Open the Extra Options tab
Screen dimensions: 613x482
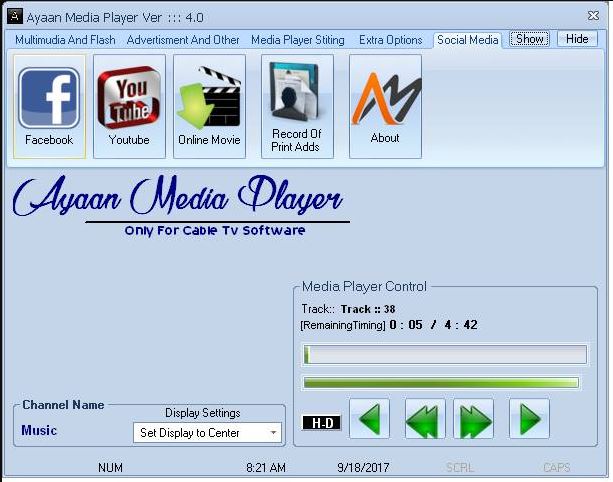(x=391, y=40)
